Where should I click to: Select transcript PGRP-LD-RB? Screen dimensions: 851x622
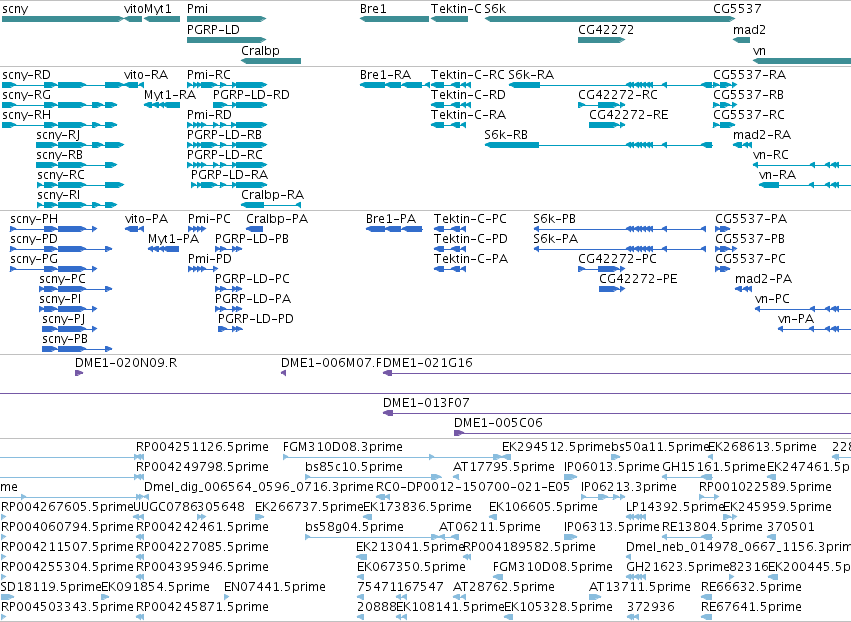point(225,135)
